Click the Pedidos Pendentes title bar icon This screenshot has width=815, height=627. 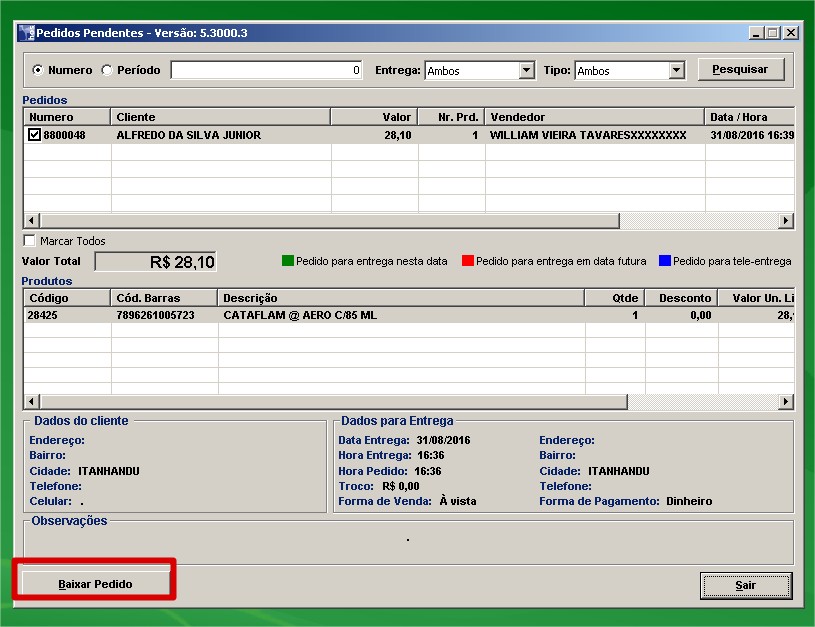click(x=27, y=33)
